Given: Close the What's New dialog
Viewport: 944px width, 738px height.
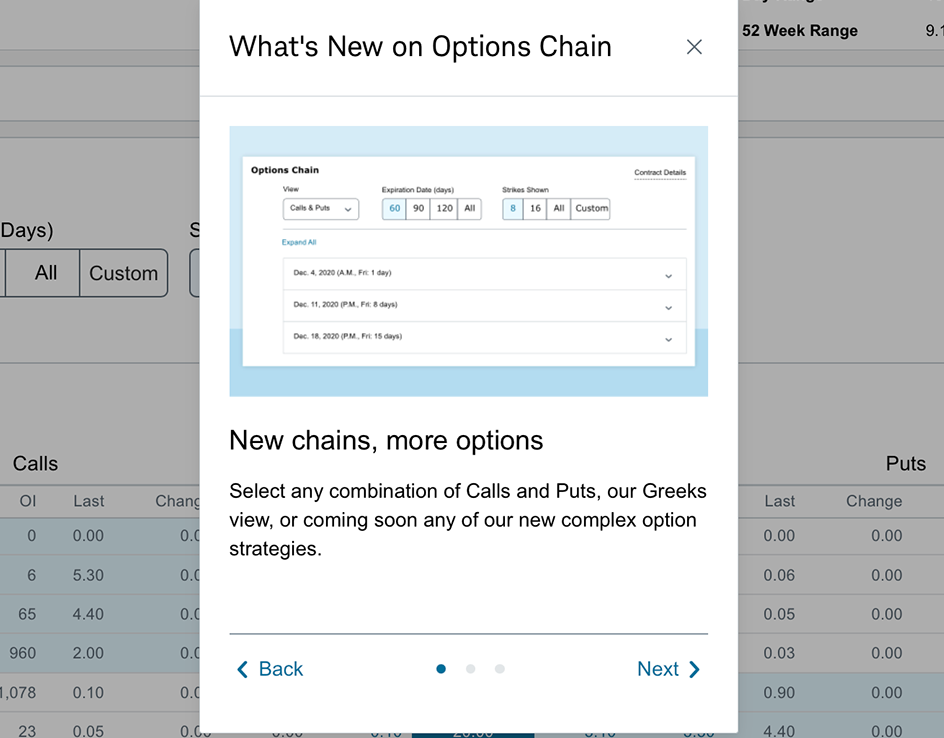Looking at the screenshot, I should pyautogui.click(x=694, y=47).
